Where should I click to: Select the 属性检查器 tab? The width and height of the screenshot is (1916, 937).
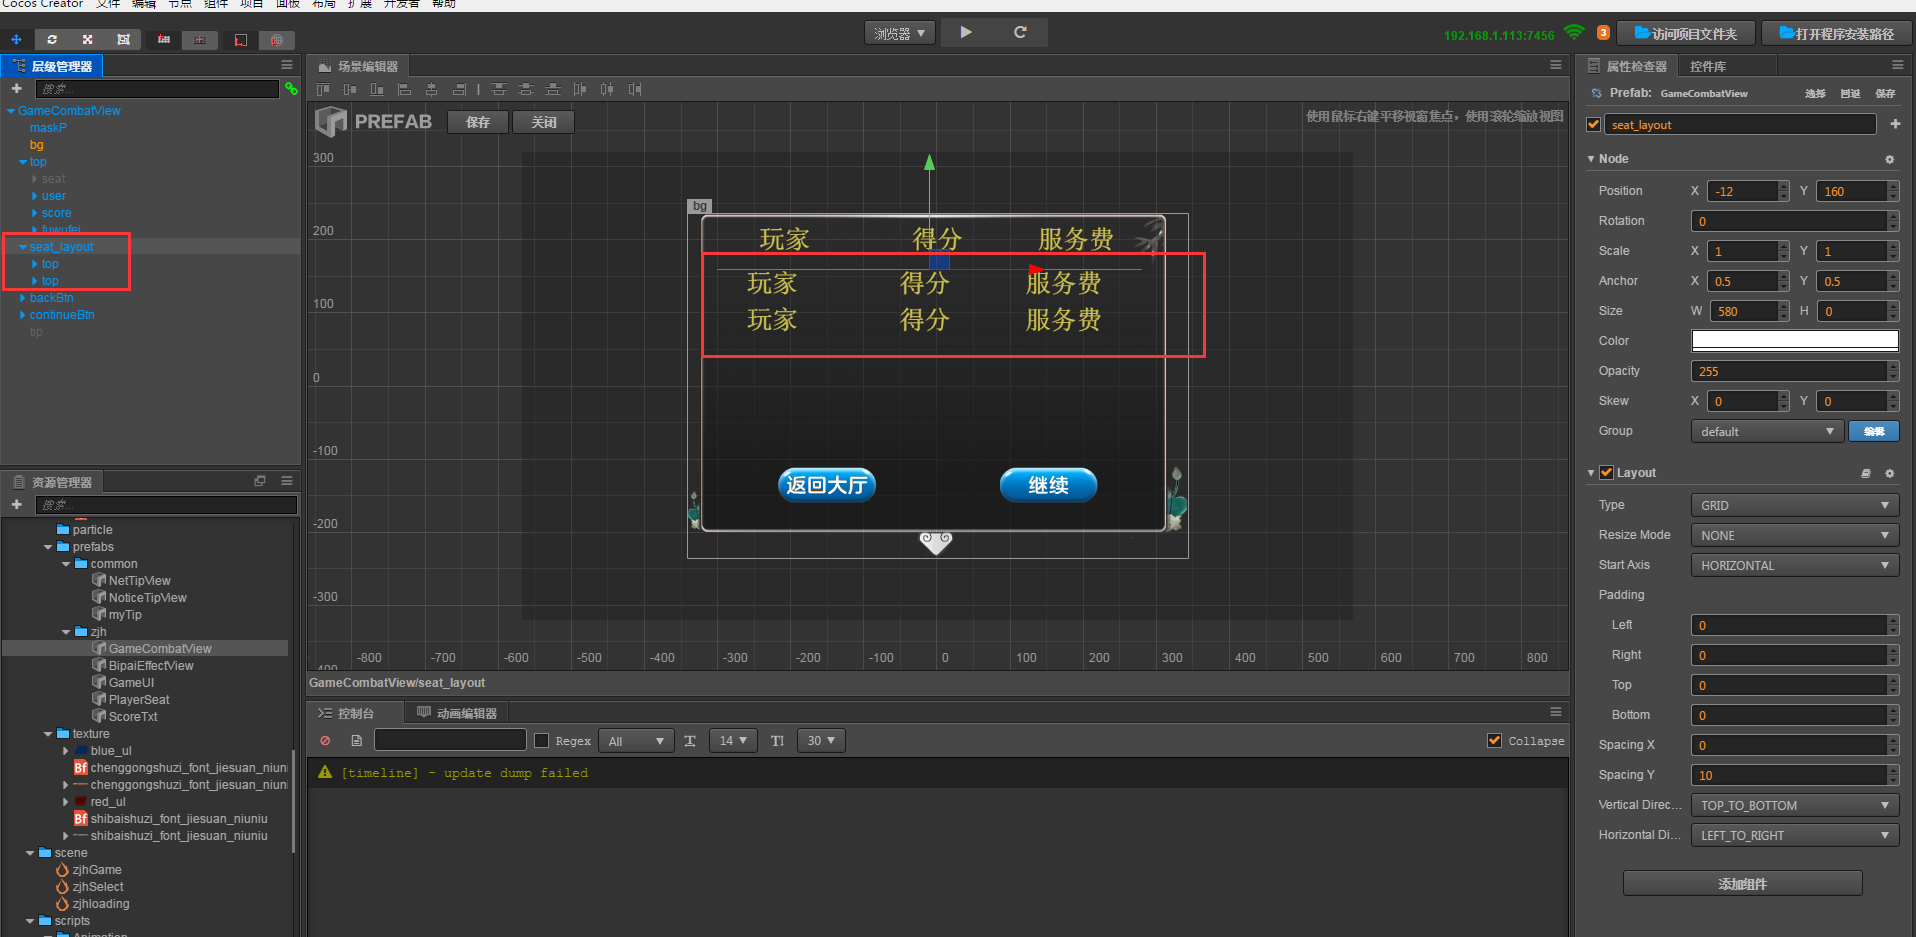1627,66
